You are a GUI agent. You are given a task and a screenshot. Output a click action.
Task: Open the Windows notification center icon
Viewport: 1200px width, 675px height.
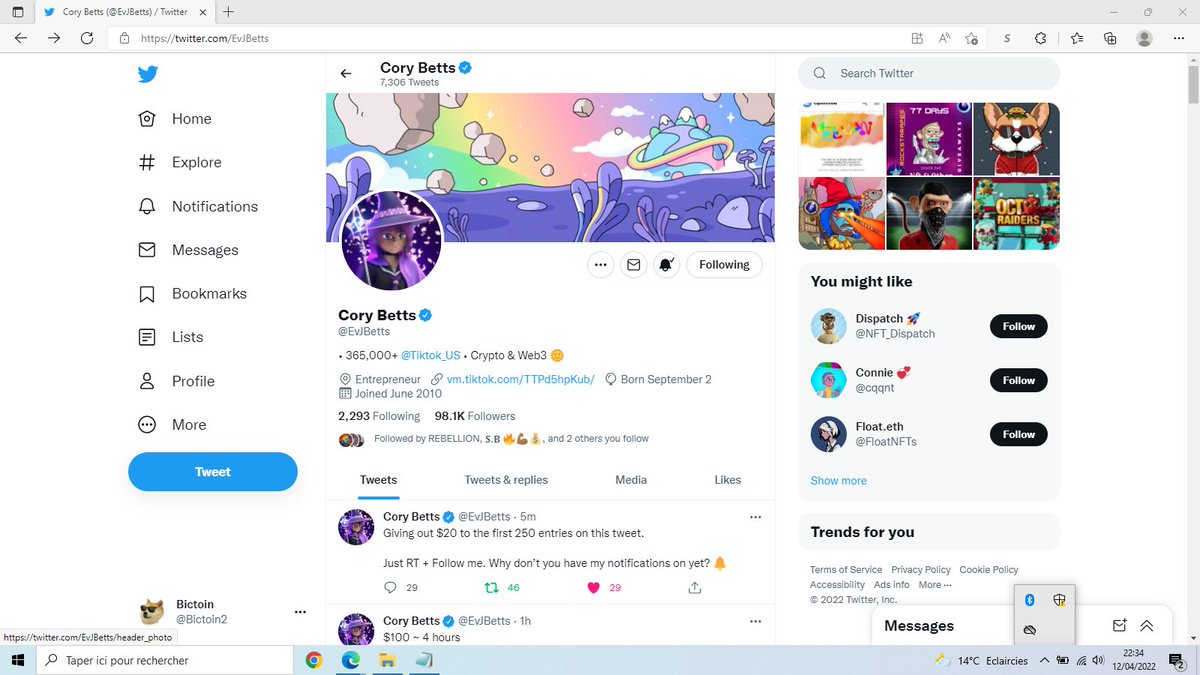(x=1177, y=660)
